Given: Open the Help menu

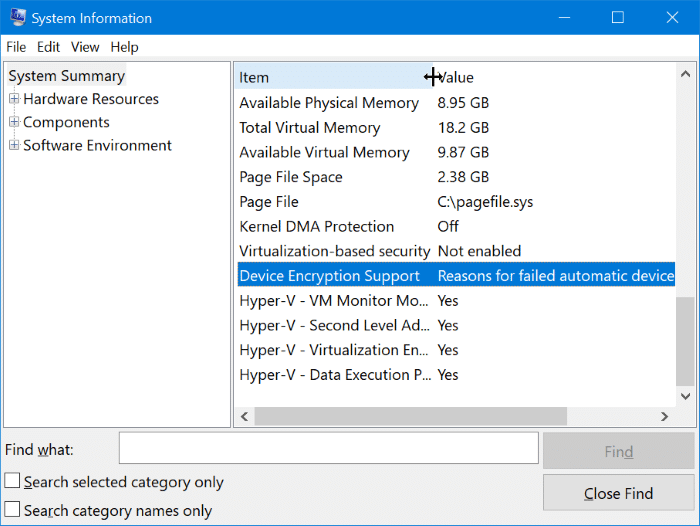Looking at the screenshot, I should point(125,47).
